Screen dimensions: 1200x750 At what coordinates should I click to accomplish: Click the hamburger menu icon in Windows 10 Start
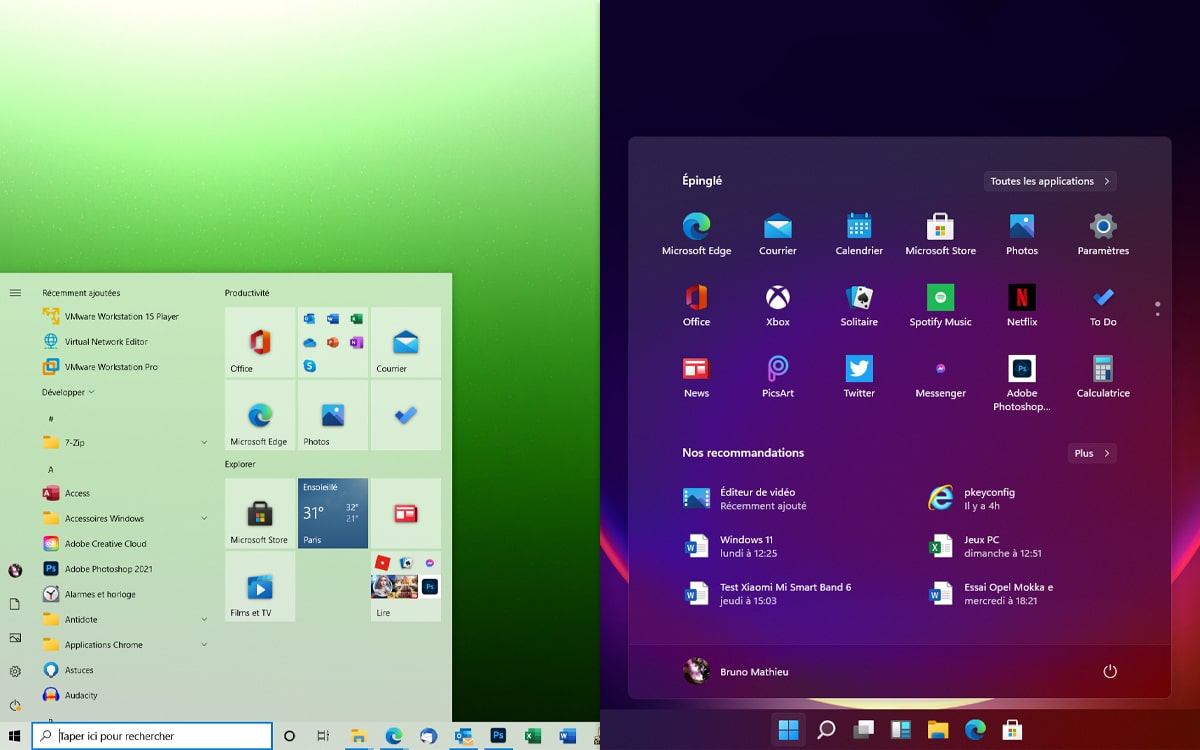[x=15, y=293]
